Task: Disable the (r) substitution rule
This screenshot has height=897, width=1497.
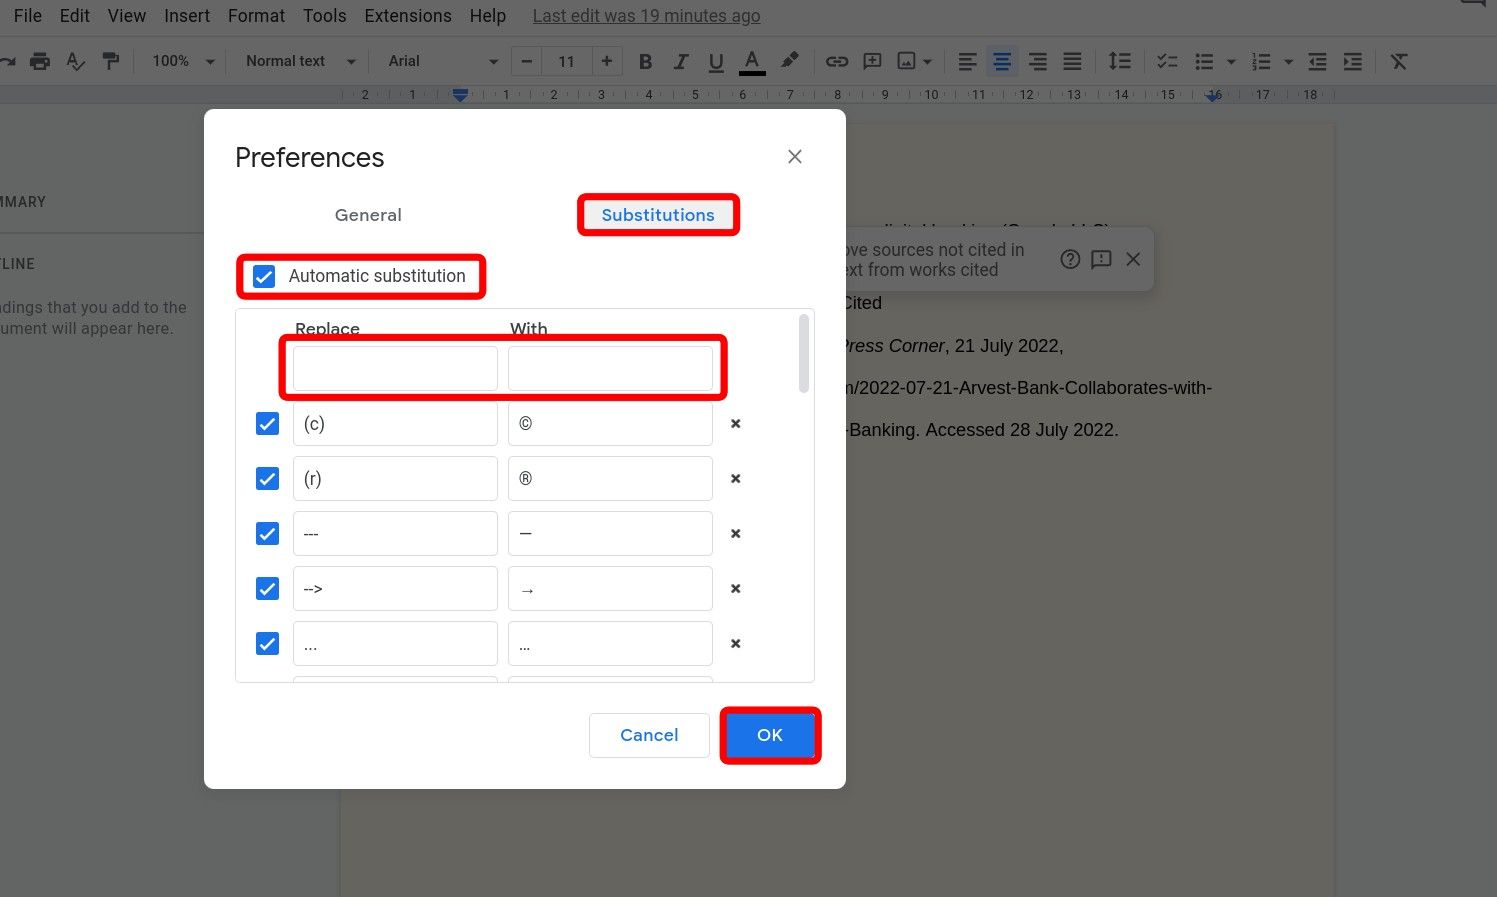Action: pyautogui.click(x=267, y=478)
